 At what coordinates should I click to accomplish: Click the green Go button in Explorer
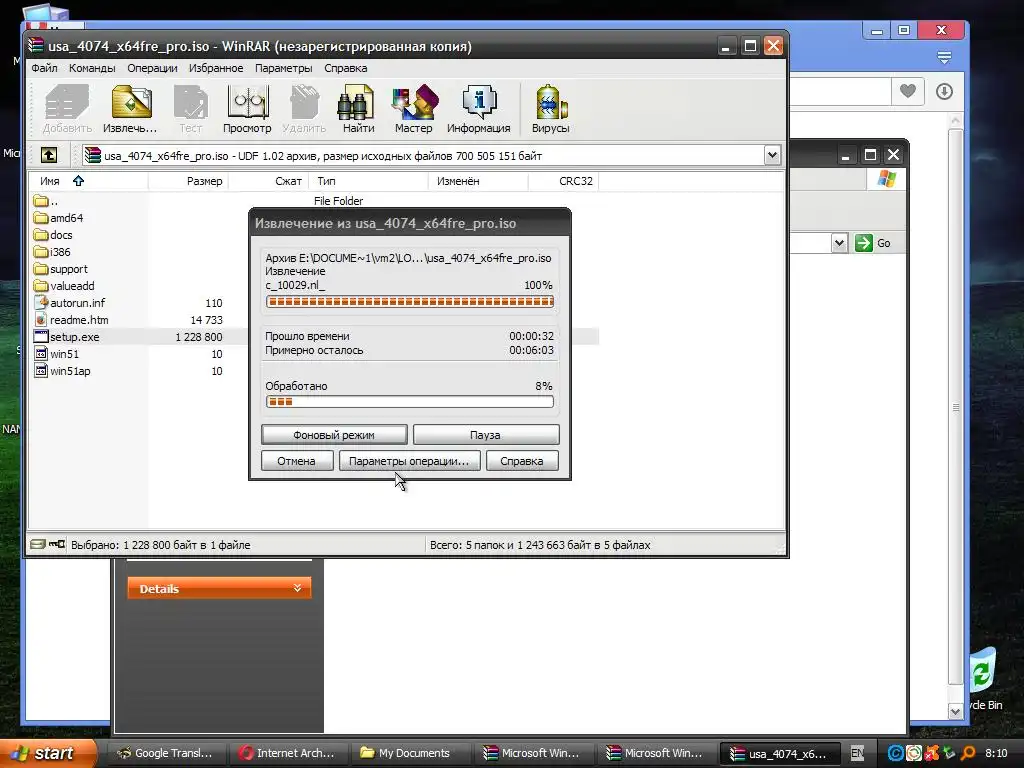(873, 243)
